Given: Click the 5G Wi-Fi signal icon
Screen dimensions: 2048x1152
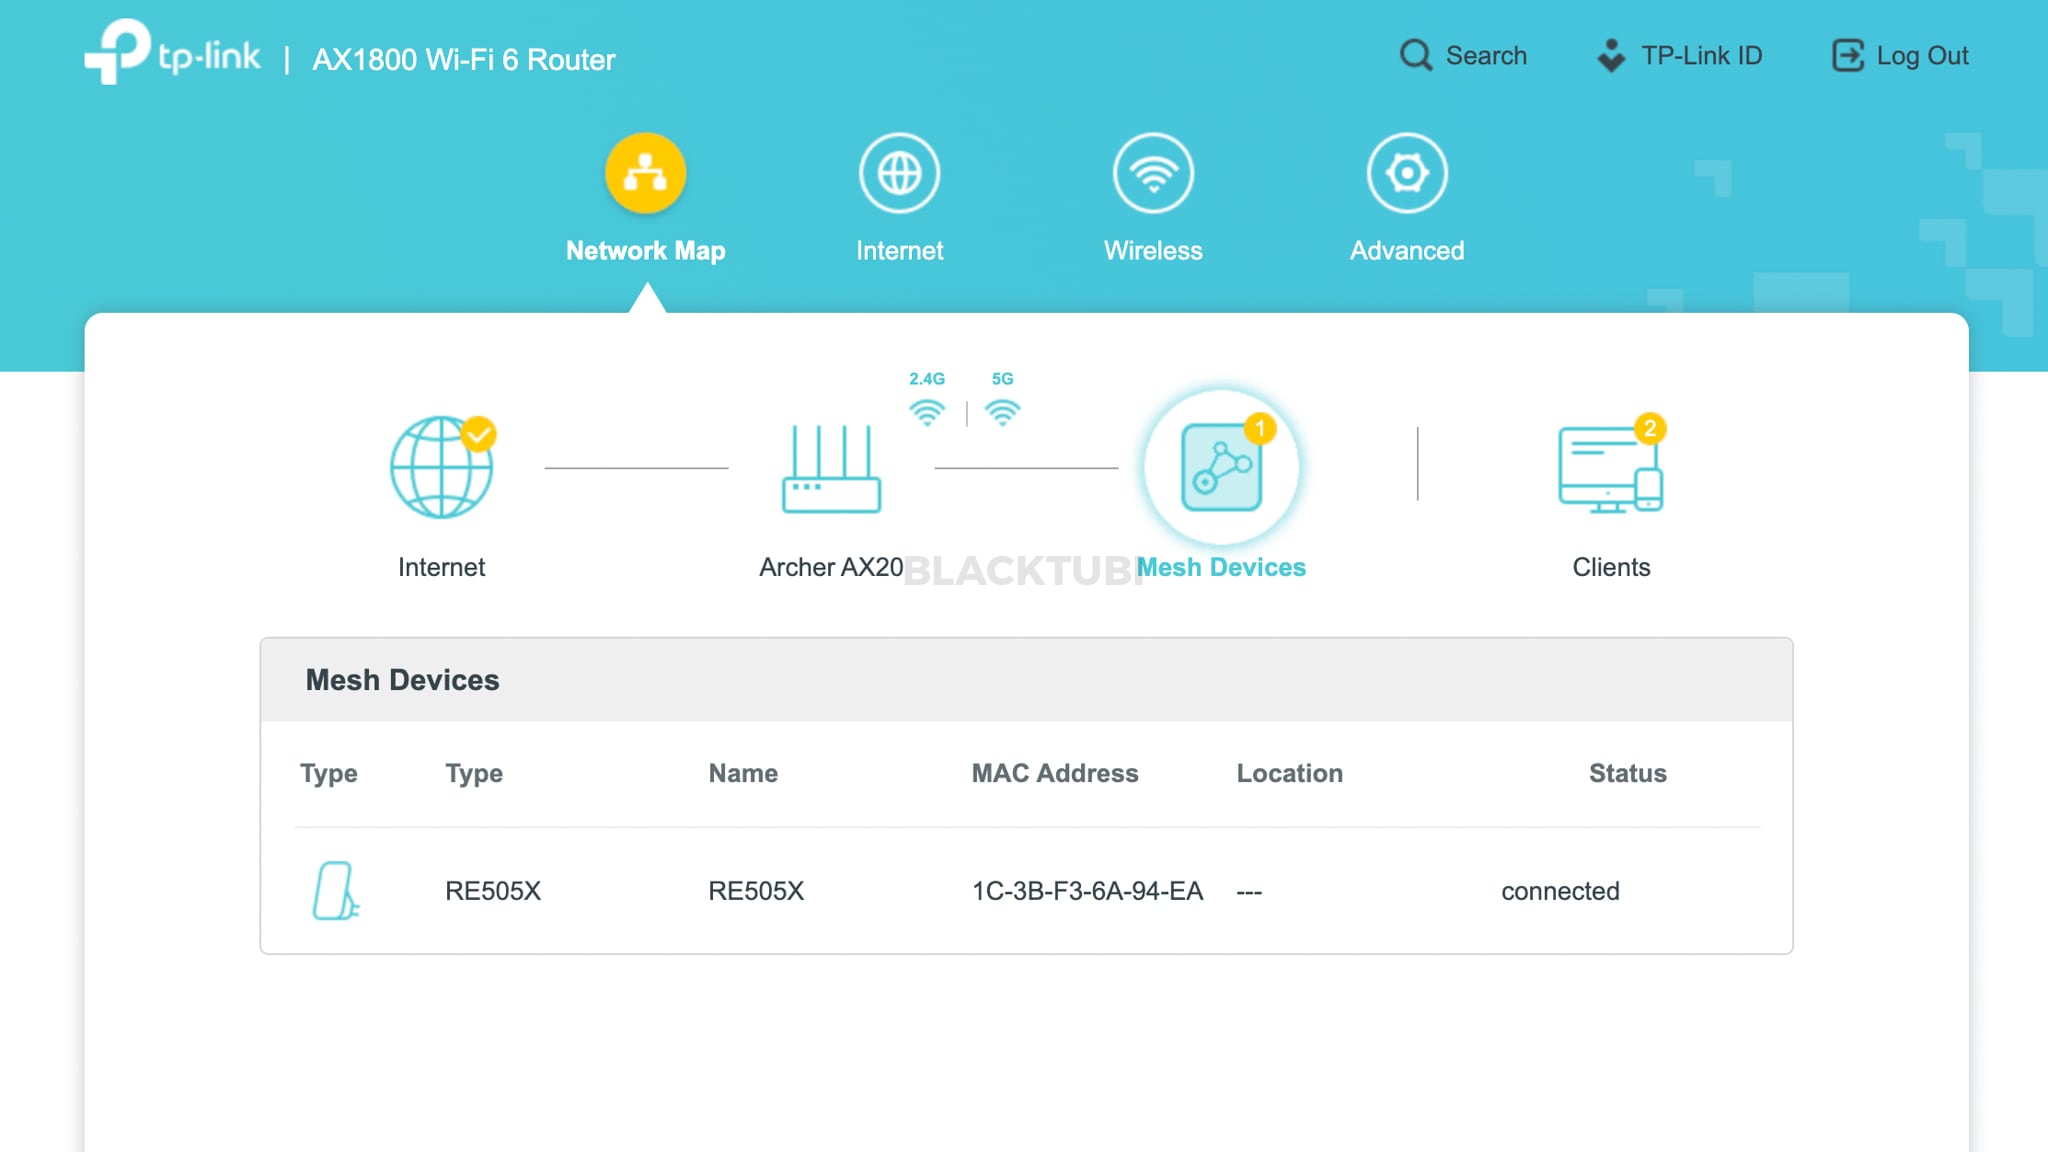Looking at the screenshot, I should pos(1004,410).
